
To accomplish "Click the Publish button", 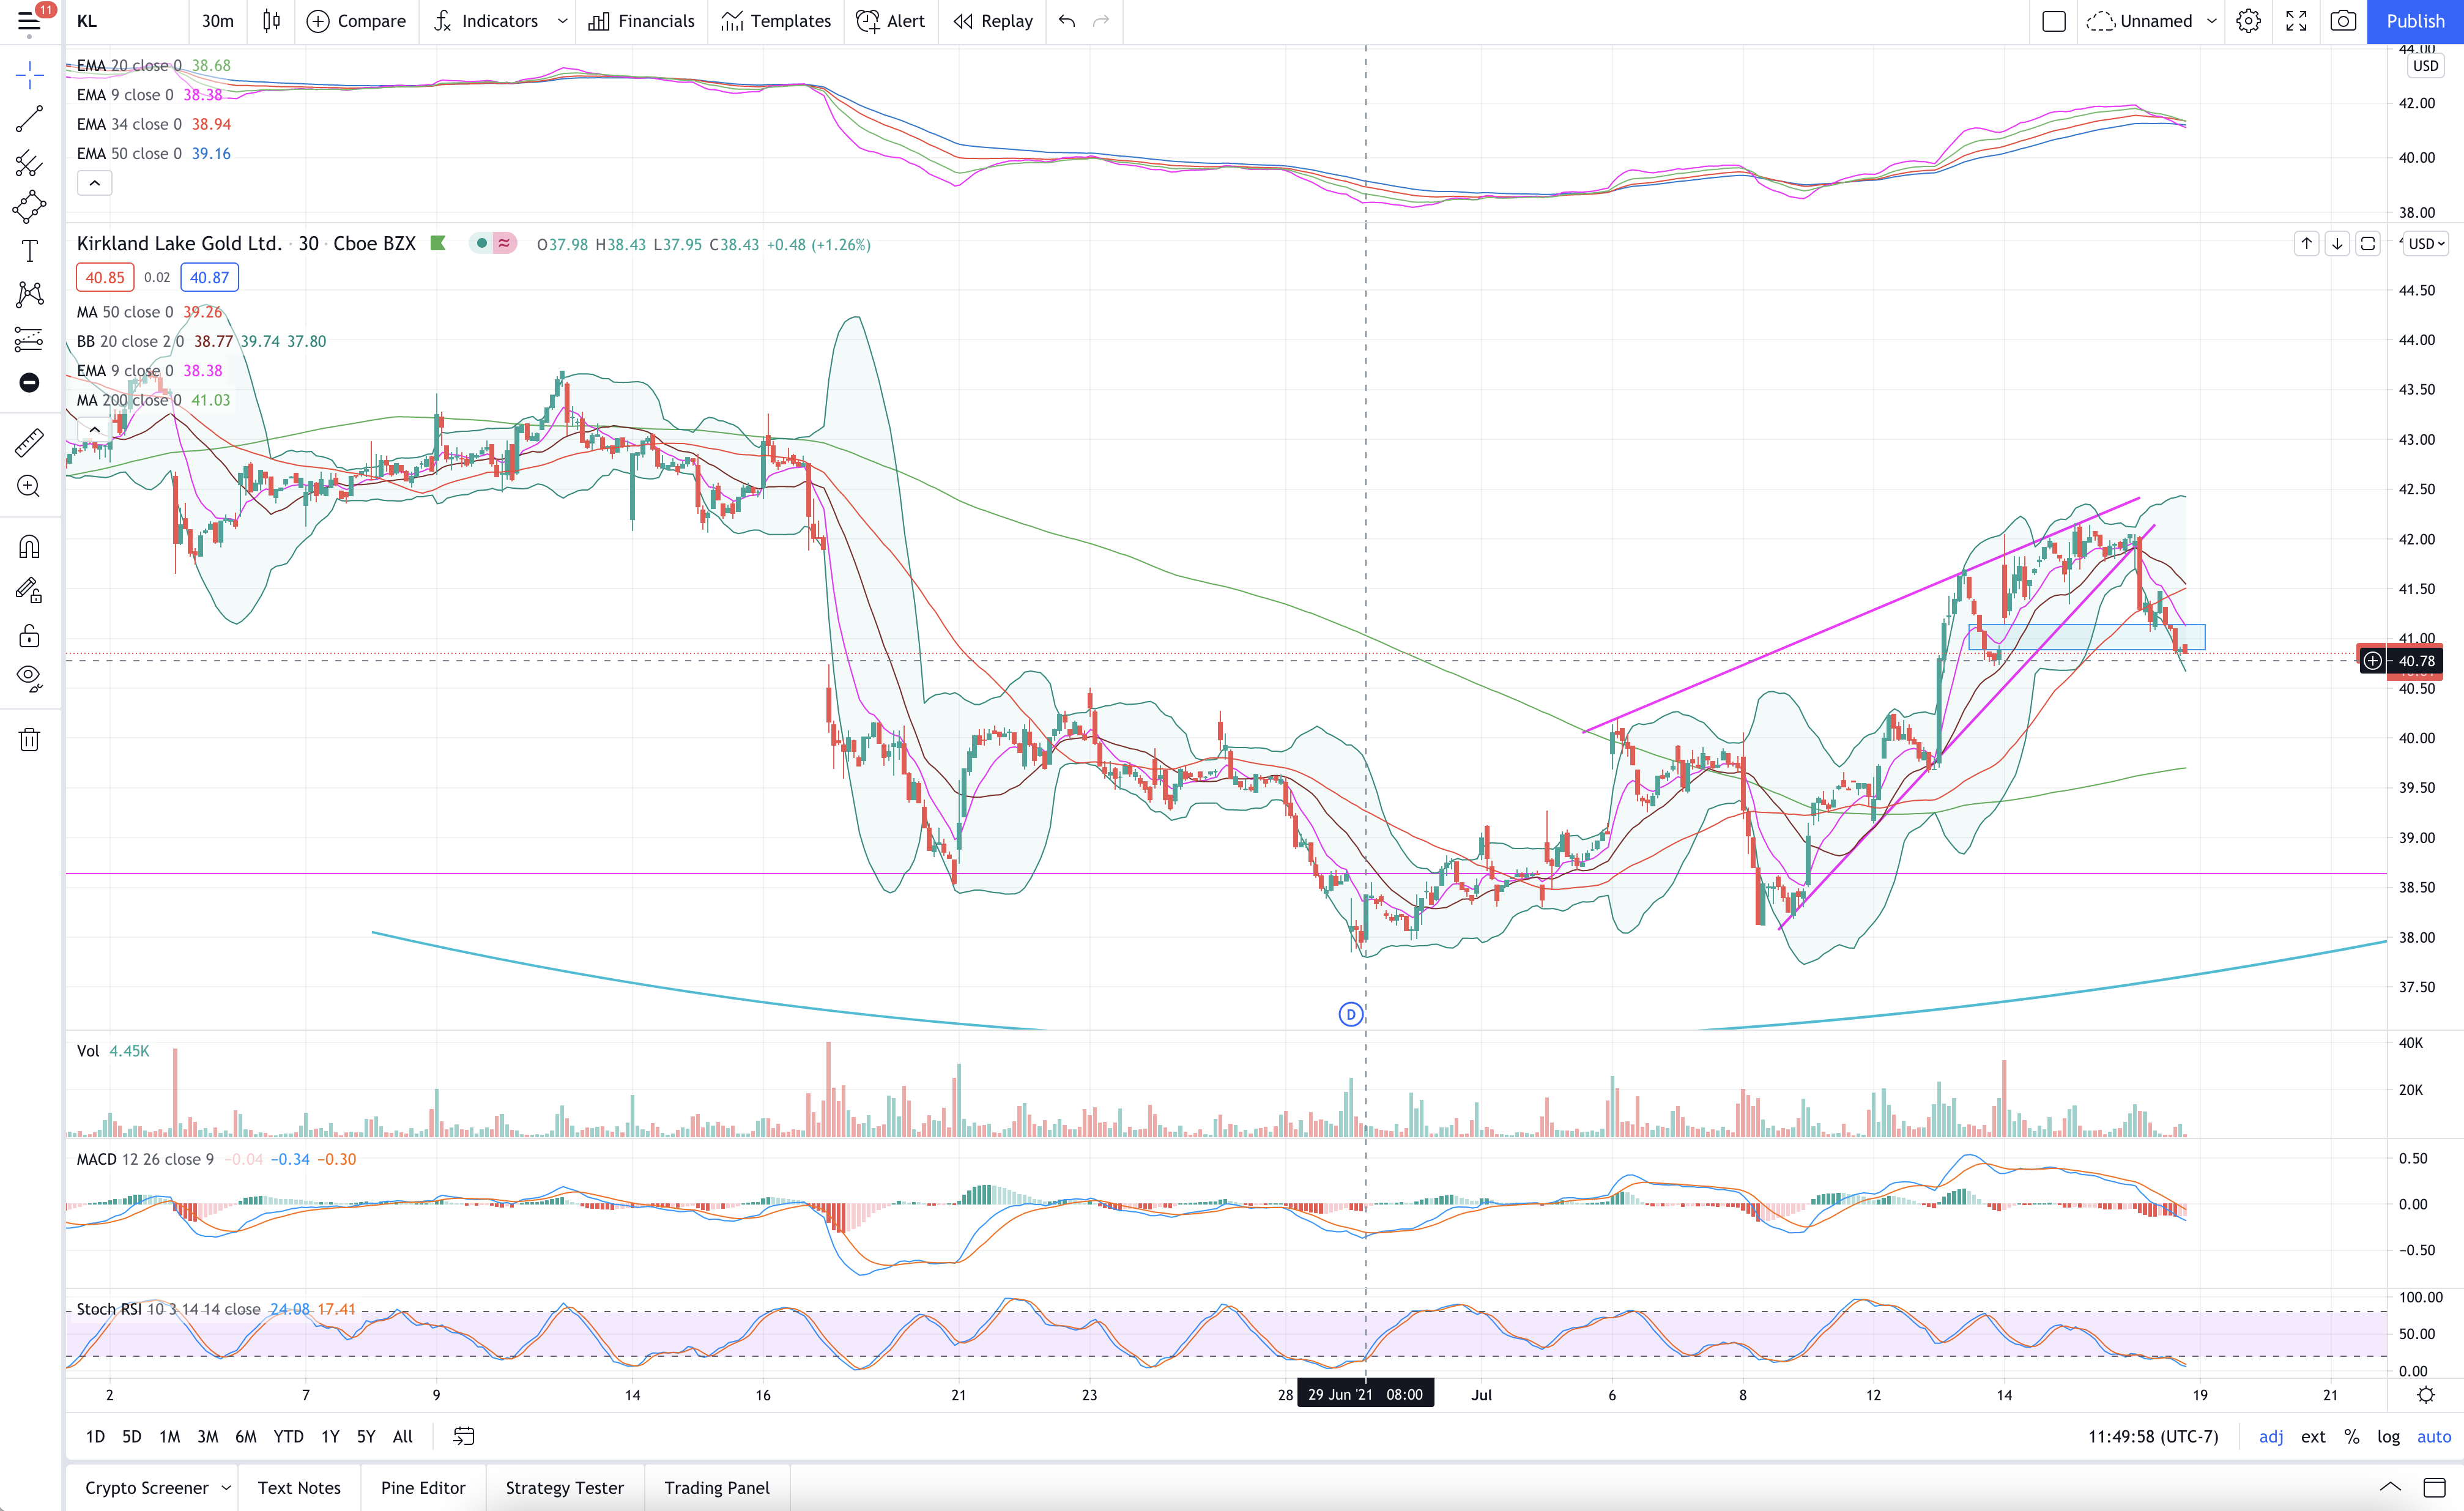I will [x=2415, y=21].
